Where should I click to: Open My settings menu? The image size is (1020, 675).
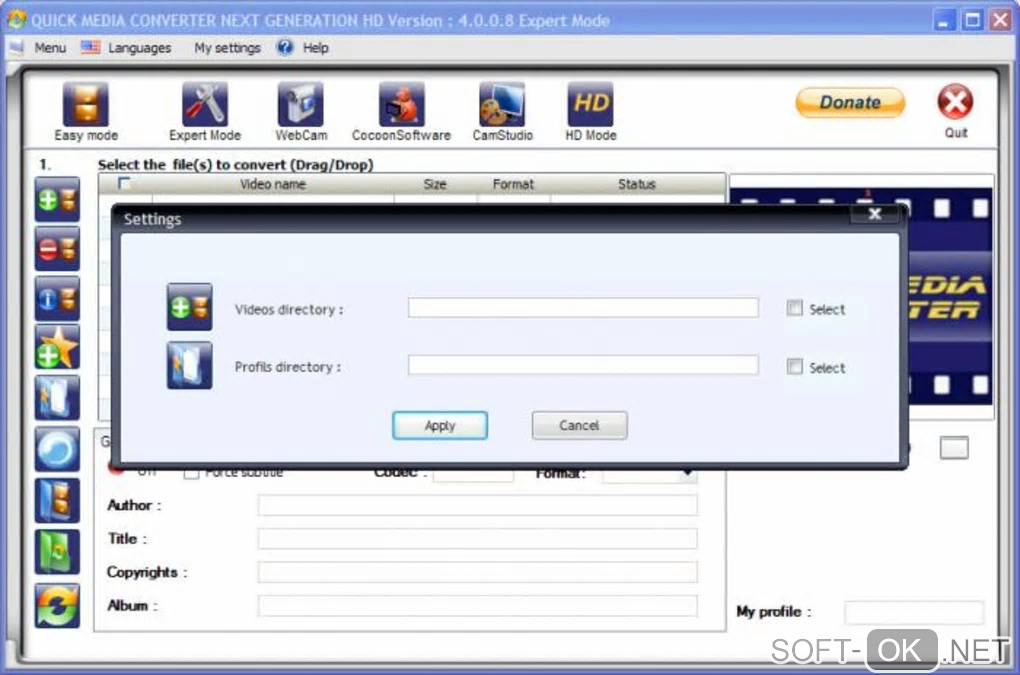[227, 47]
